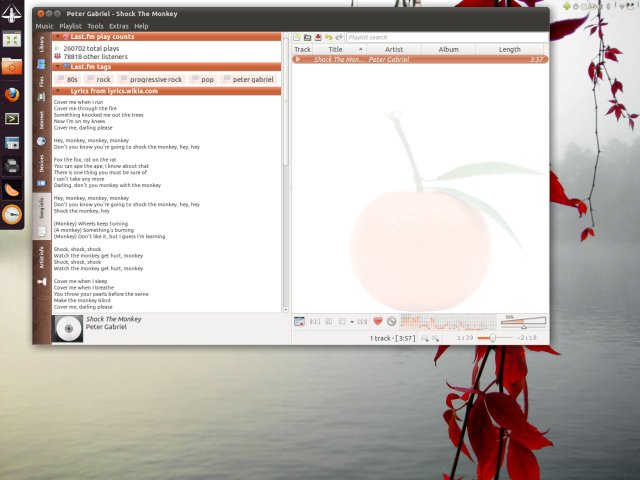Collapse the Last.fm tags section
The image size is (640, 480).
tap(57, 66)
